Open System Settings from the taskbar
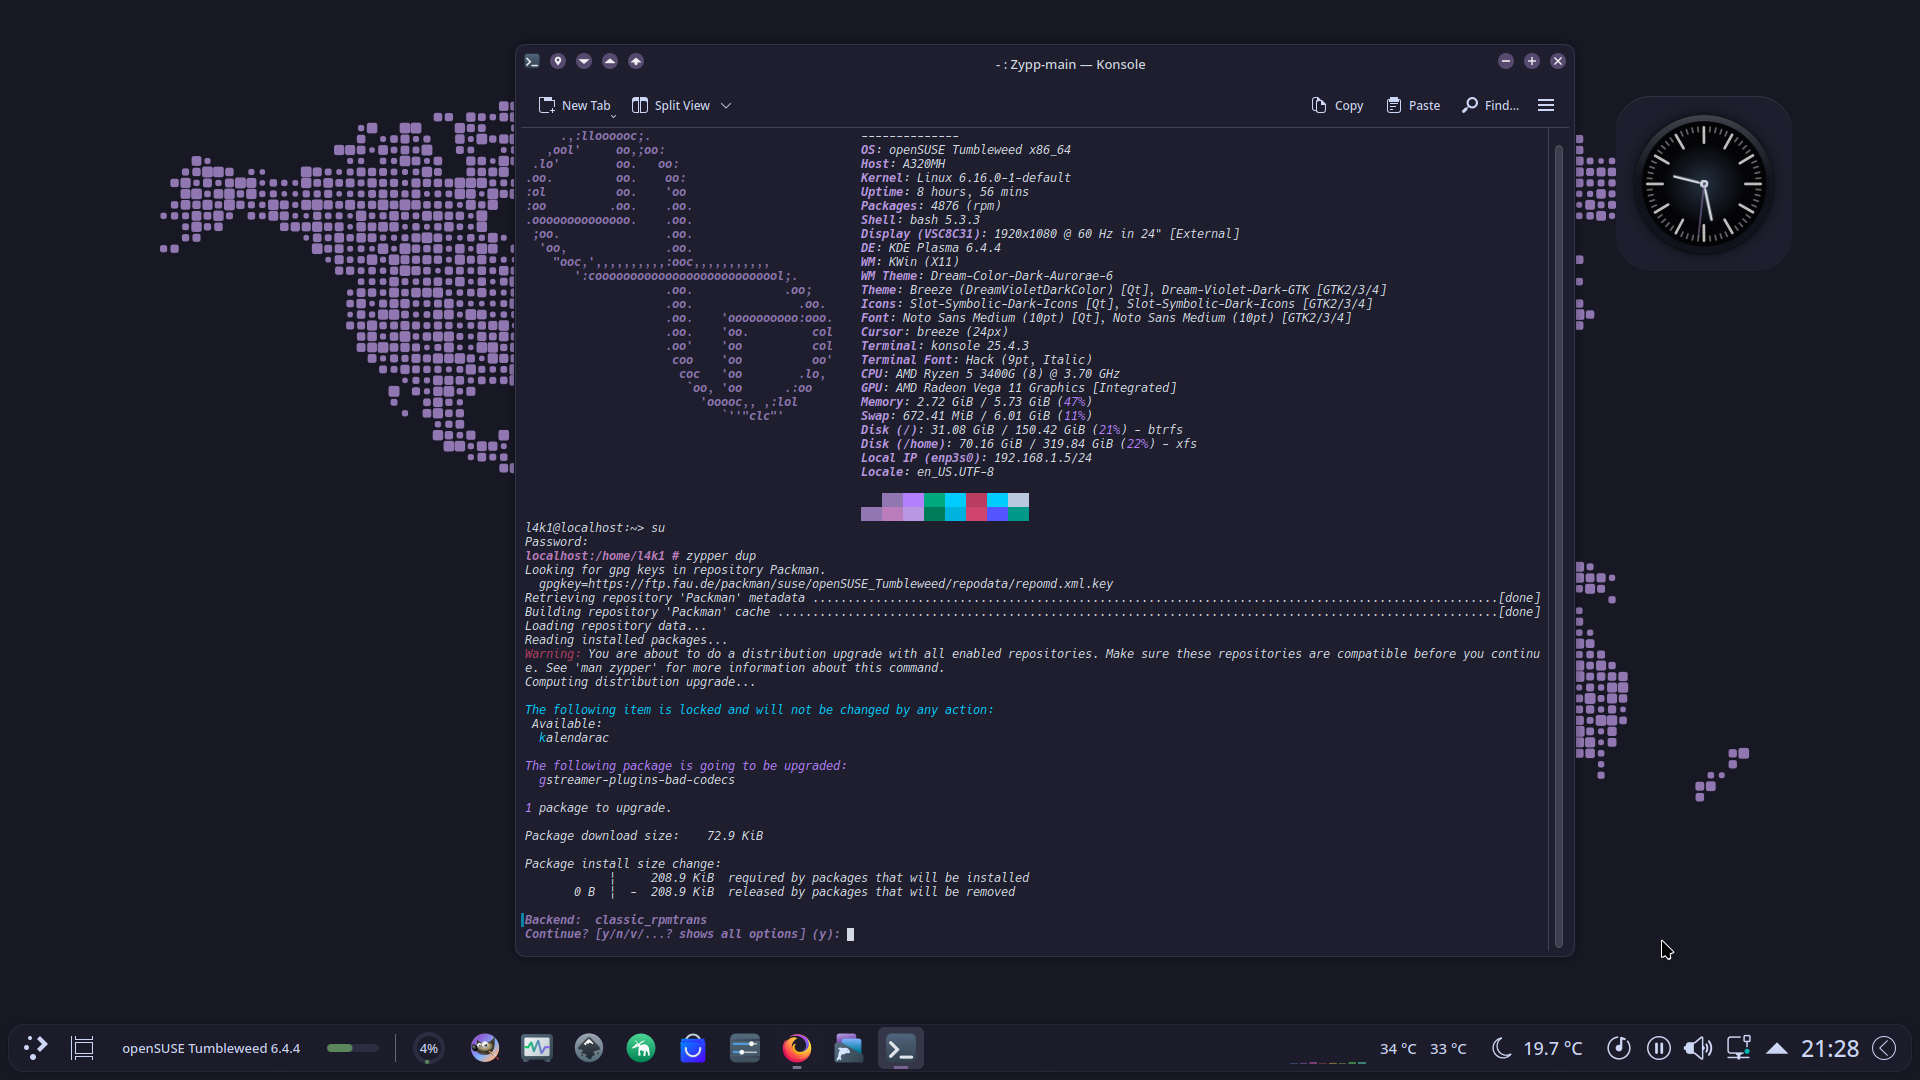 click(x=745, y=1048)
